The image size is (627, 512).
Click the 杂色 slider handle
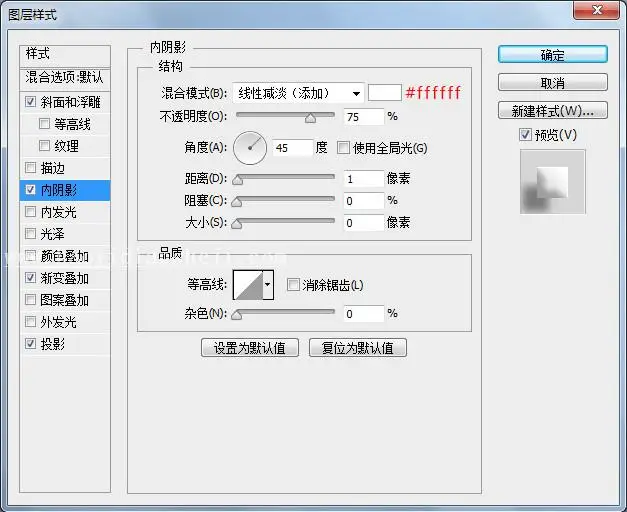tap(237, 315)
